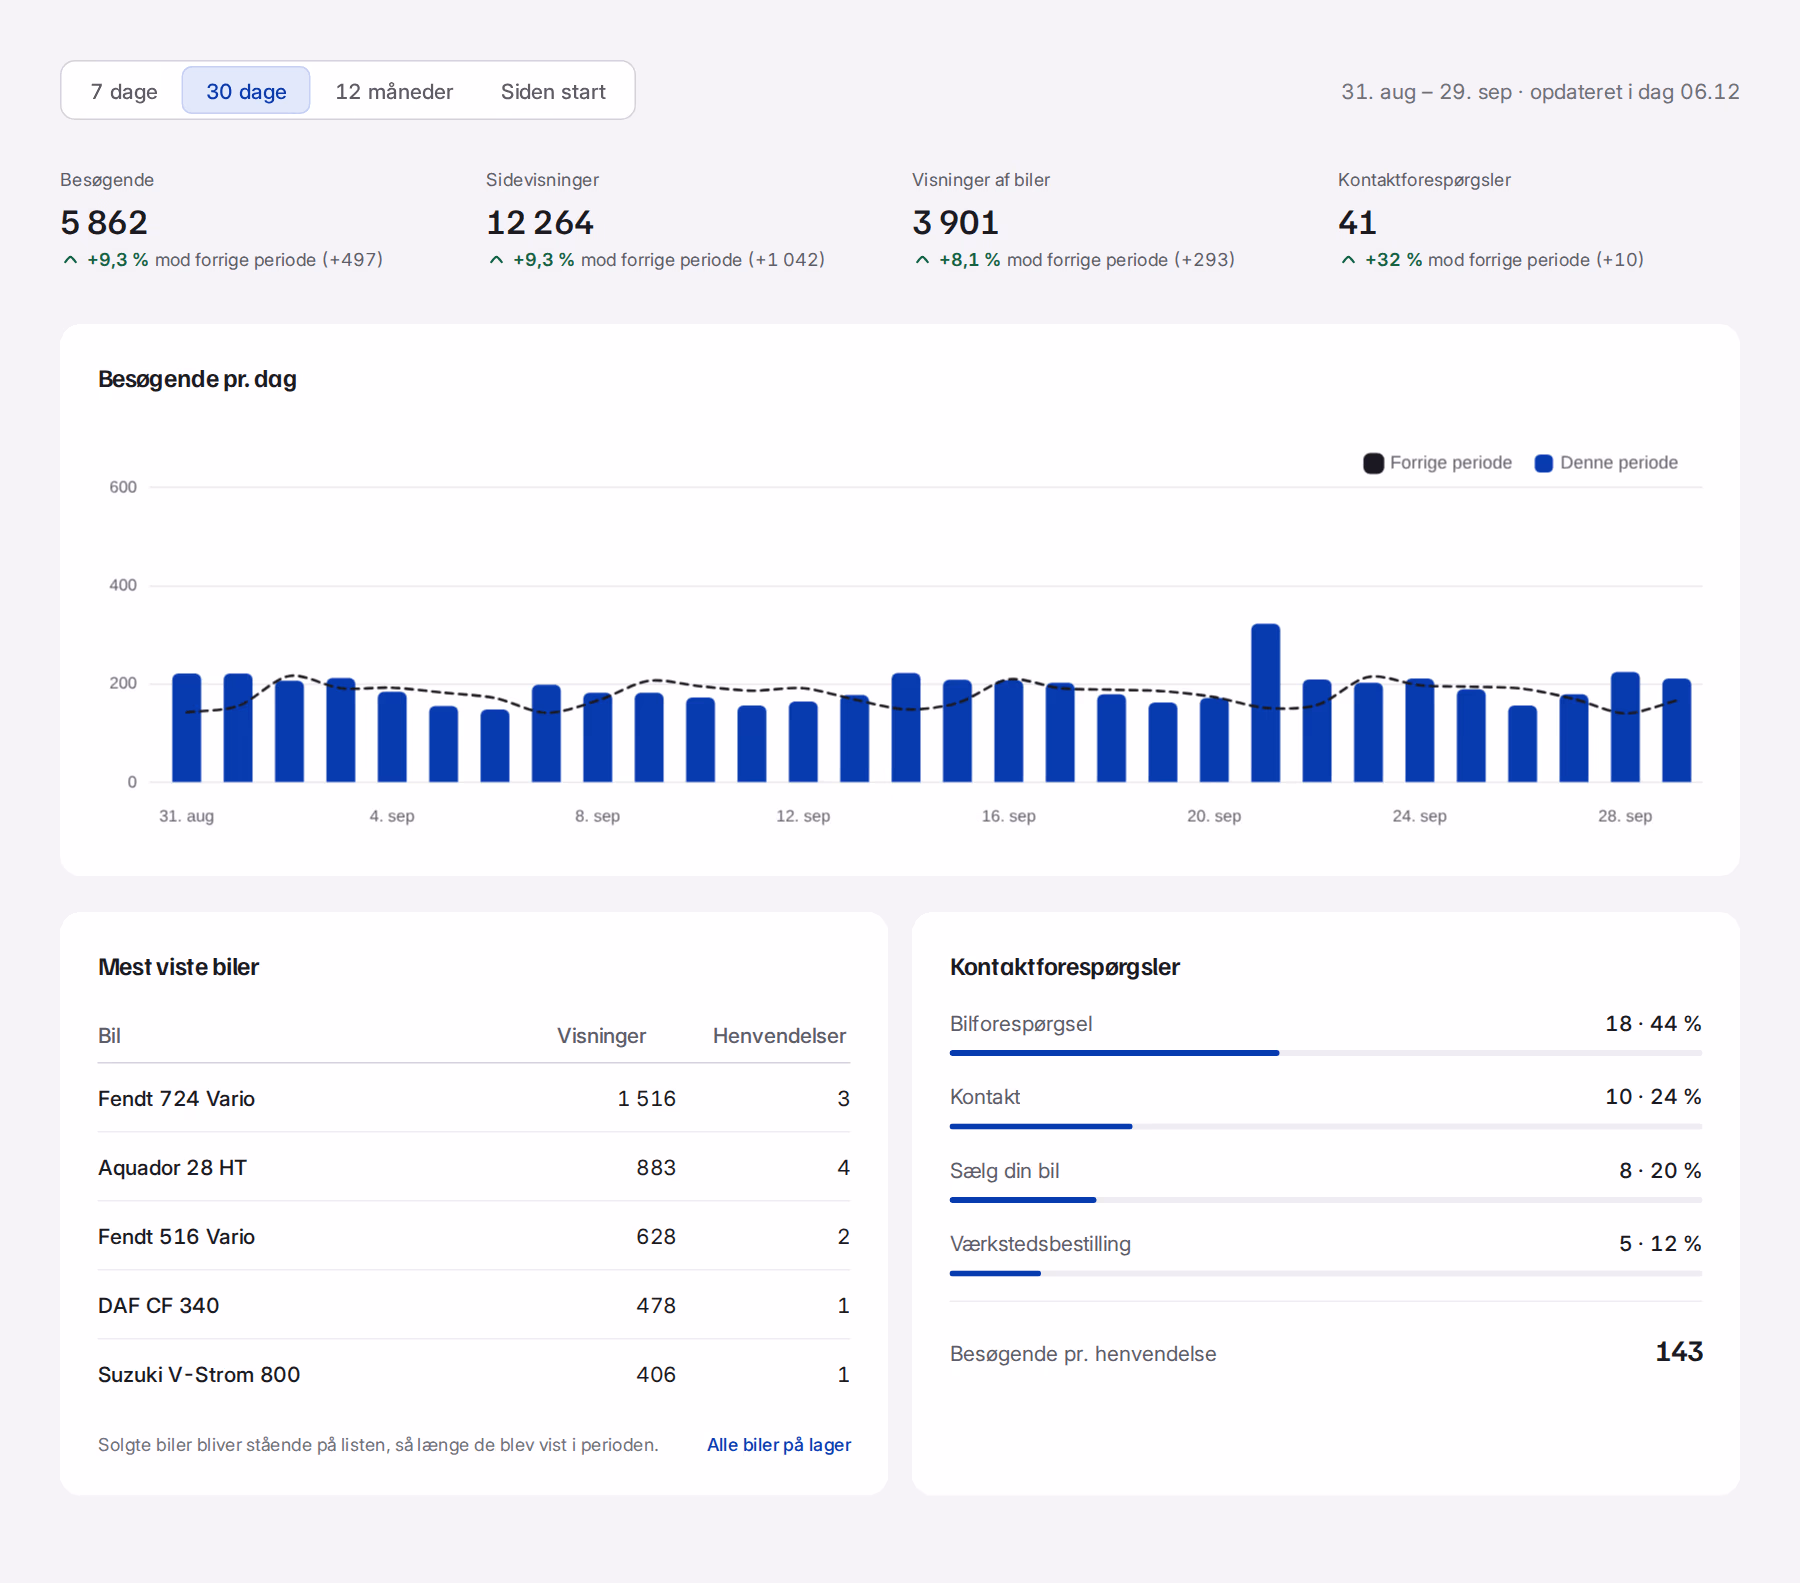
Task: Open the Alle biler på lager link
Action: tap(779, 1444)
